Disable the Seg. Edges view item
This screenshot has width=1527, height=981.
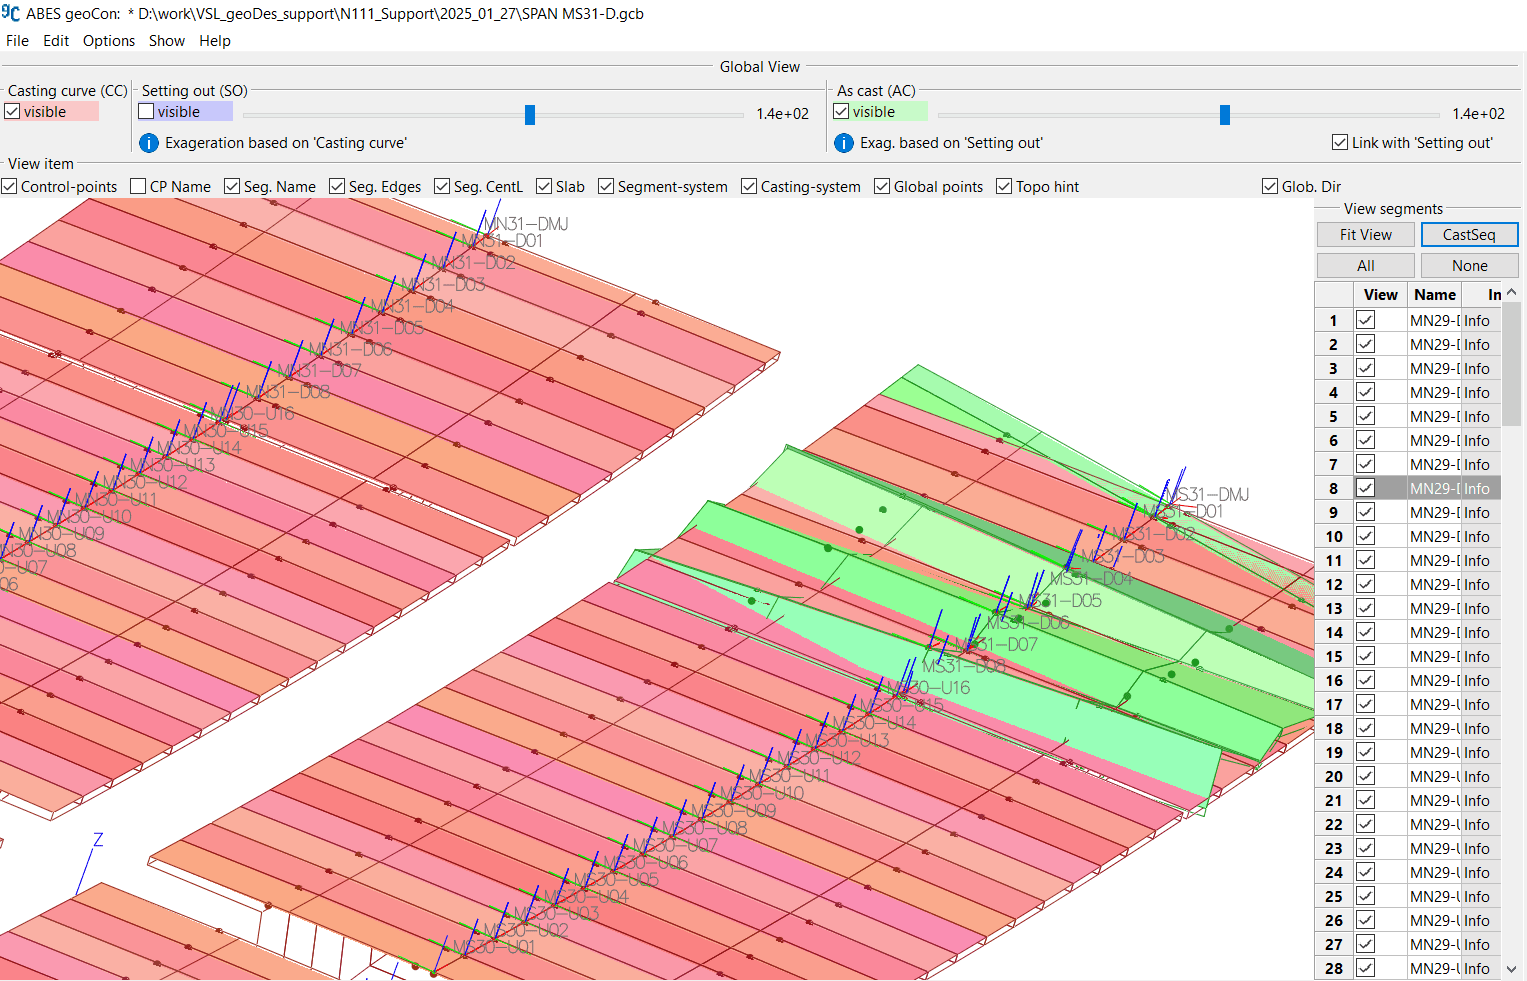click(337, 186)
